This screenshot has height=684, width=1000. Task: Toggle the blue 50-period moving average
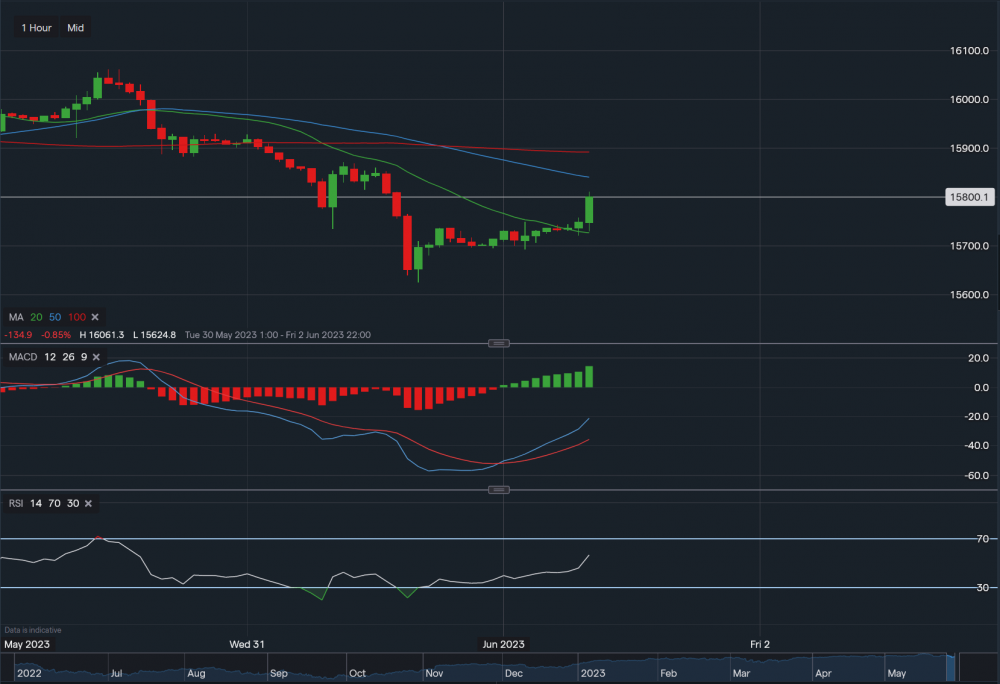pyautogui.click(x=54, y=317)
